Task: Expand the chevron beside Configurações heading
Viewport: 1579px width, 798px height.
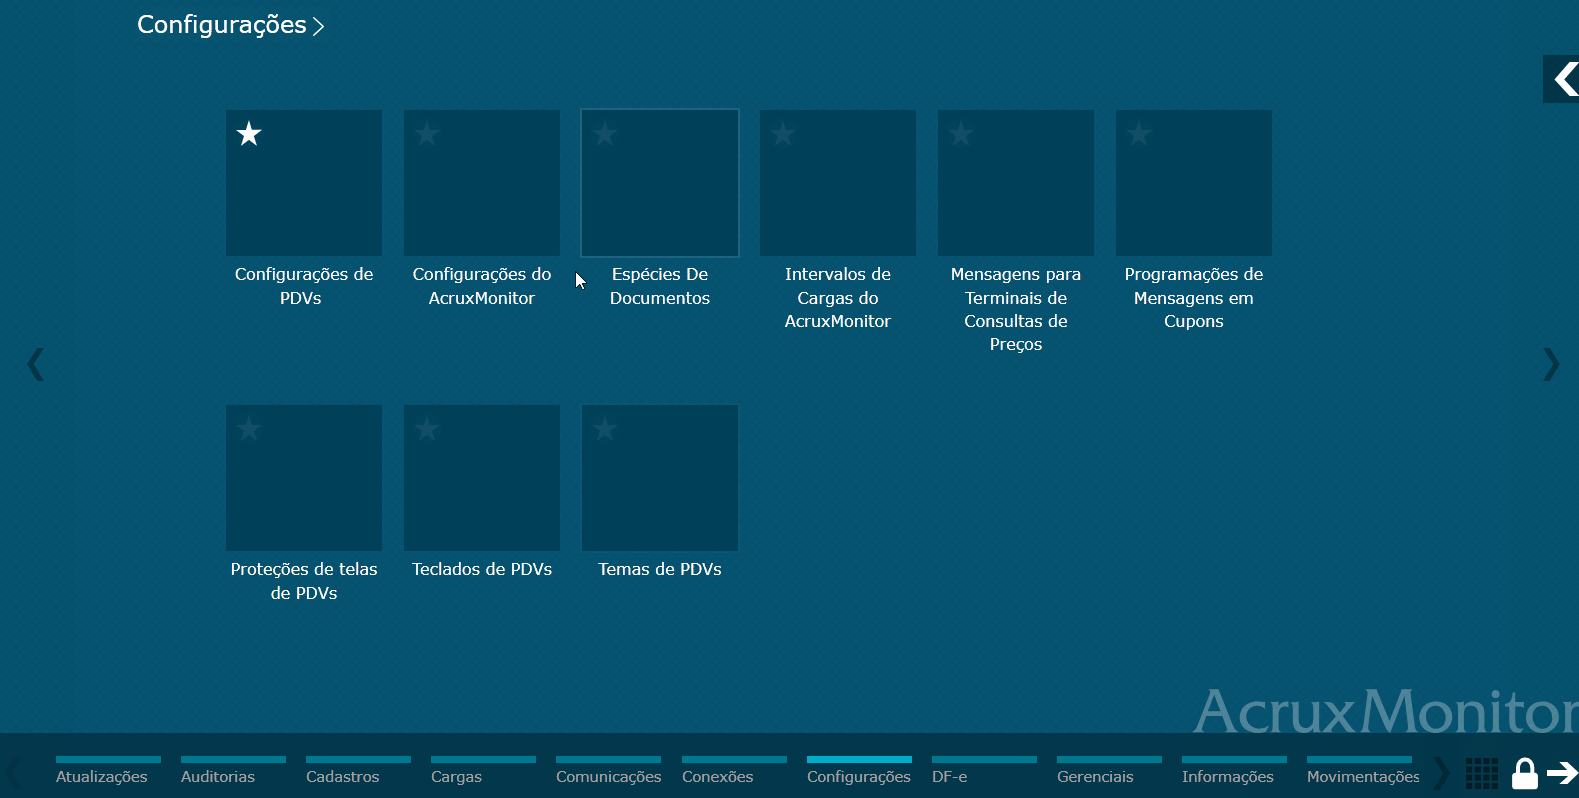Action: tap(318, 27)
